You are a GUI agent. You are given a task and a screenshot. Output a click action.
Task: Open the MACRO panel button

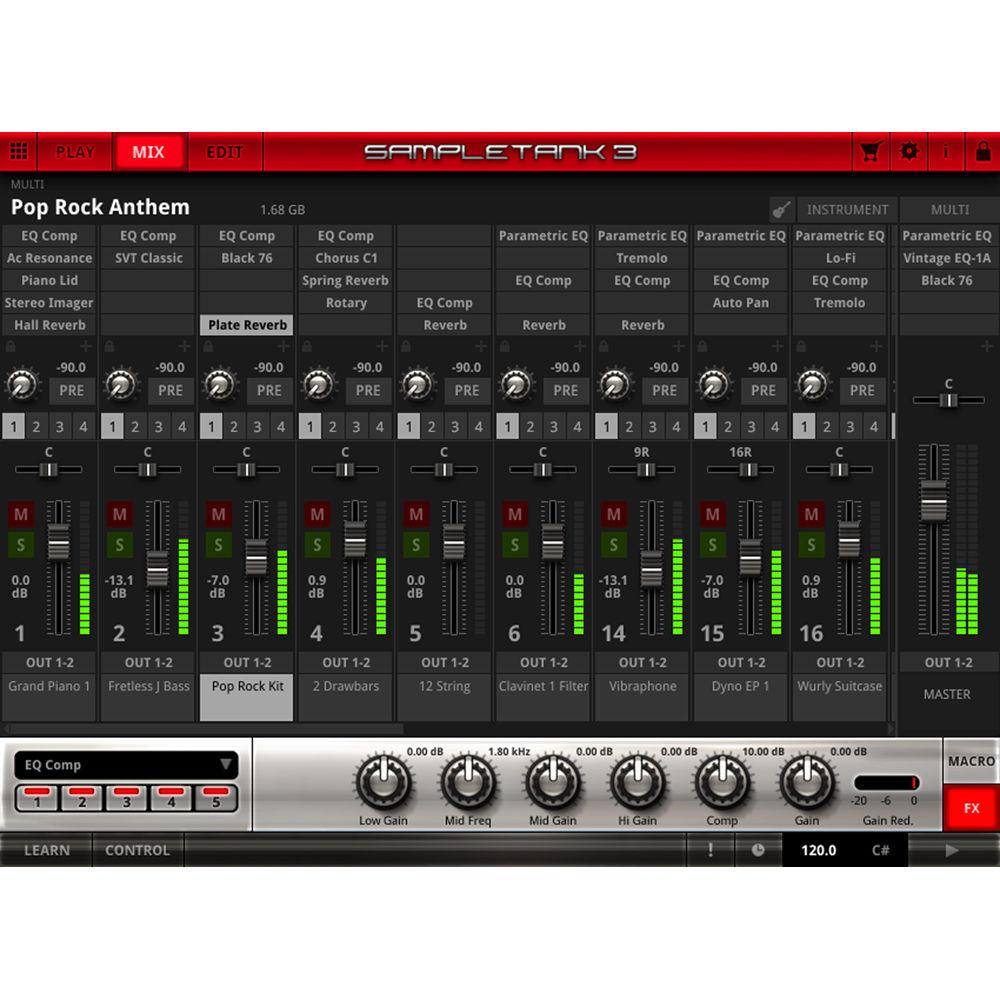click(969, 761)
